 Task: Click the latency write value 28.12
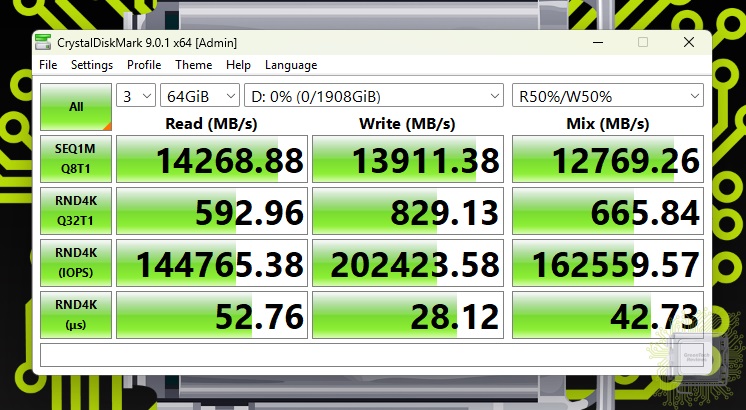click(x=408, y=315)
